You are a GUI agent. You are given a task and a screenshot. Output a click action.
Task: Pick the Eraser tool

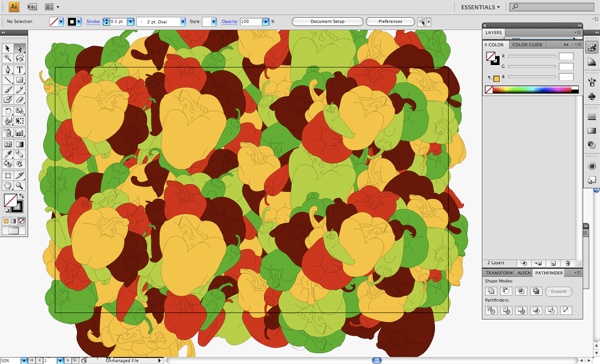pos(20,100)
